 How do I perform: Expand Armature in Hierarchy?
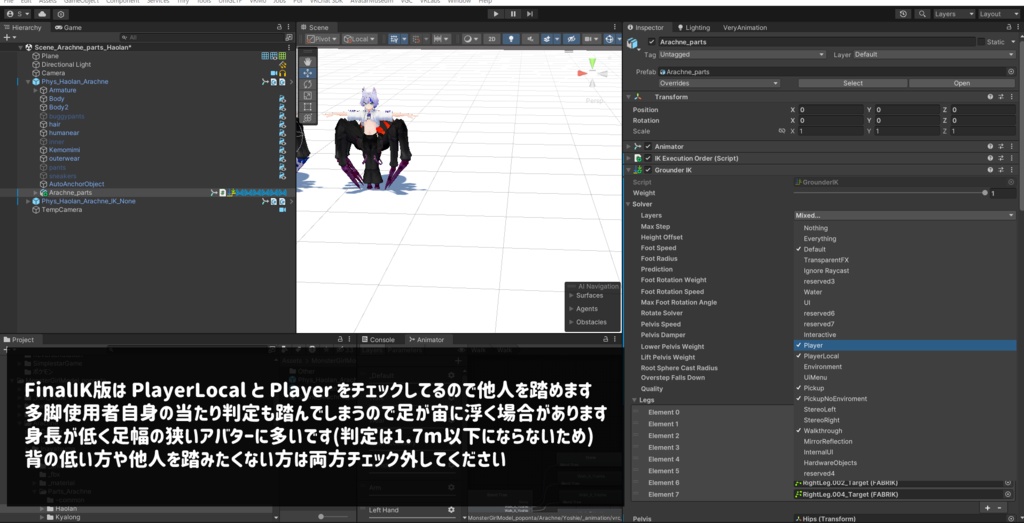[x=35, y=90]
